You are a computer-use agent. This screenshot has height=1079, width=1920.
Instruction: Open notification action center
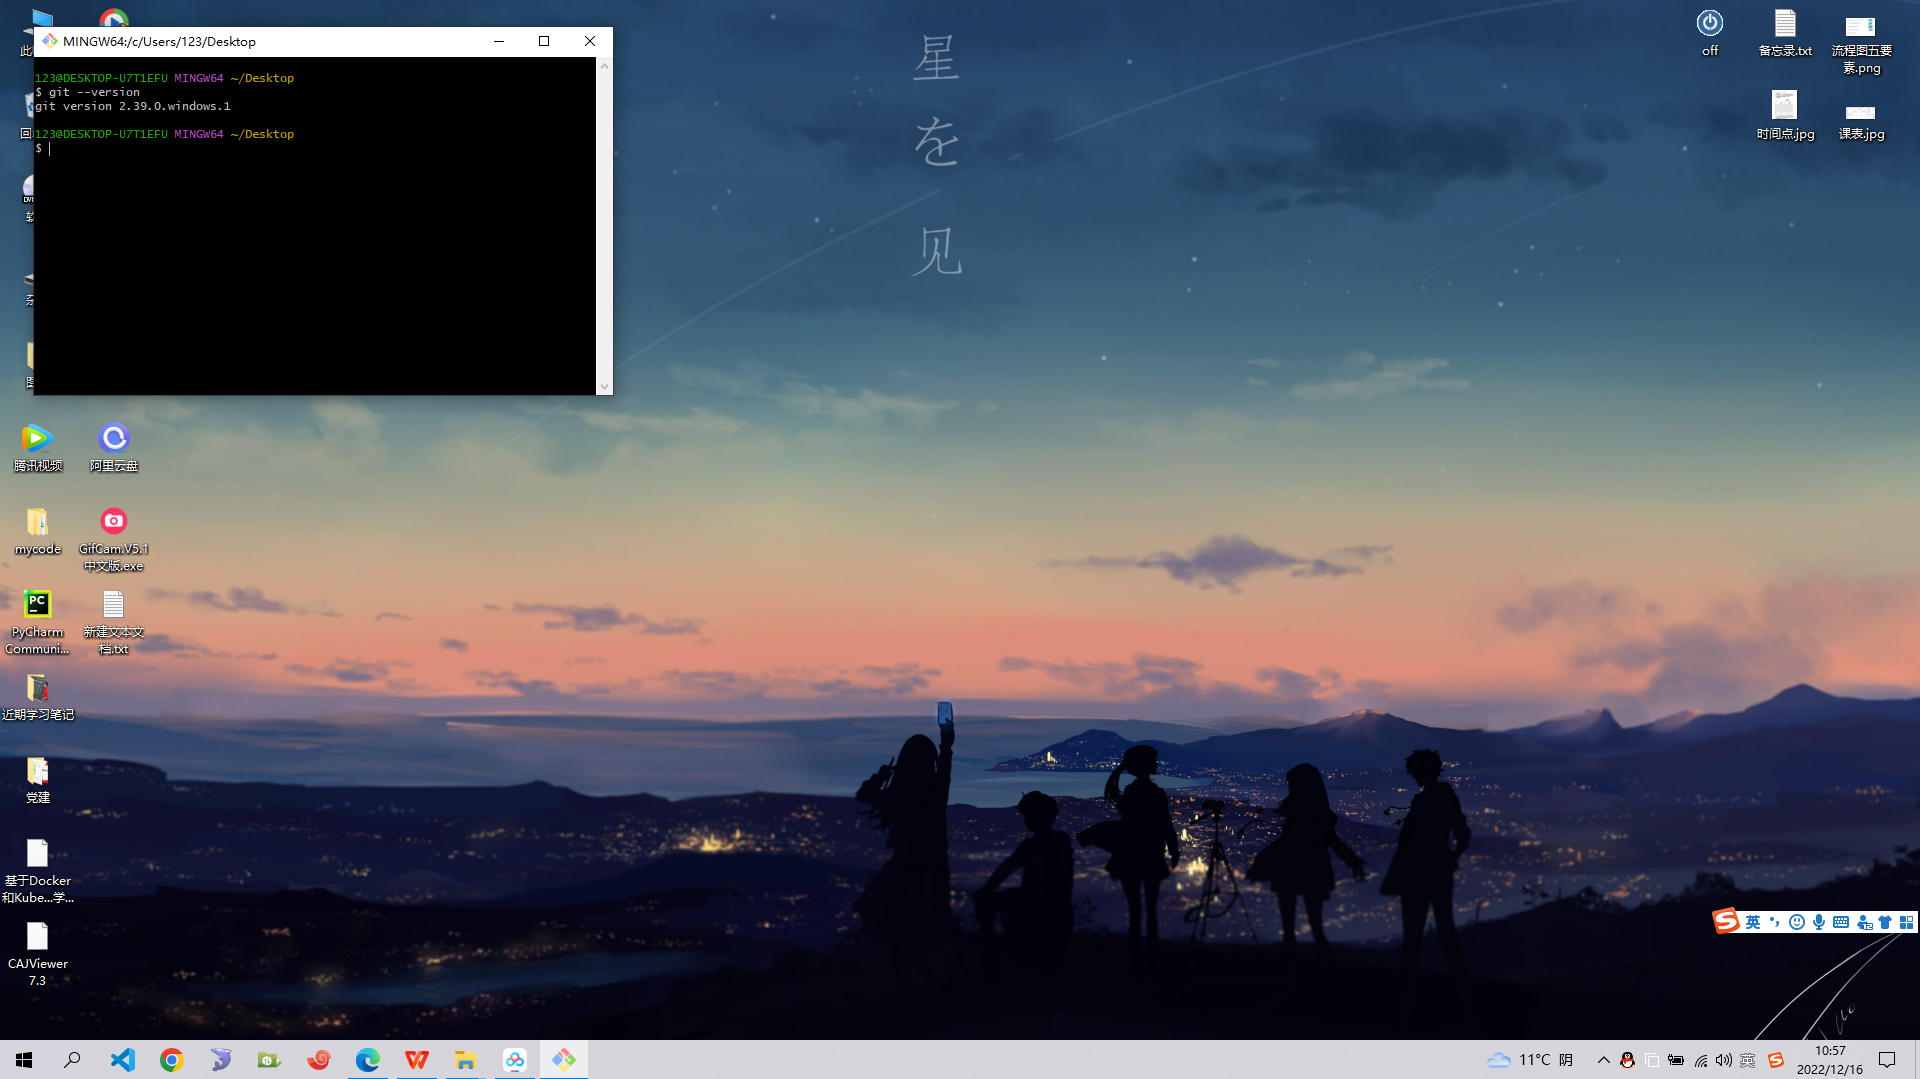click(x=1887, y=1060)
